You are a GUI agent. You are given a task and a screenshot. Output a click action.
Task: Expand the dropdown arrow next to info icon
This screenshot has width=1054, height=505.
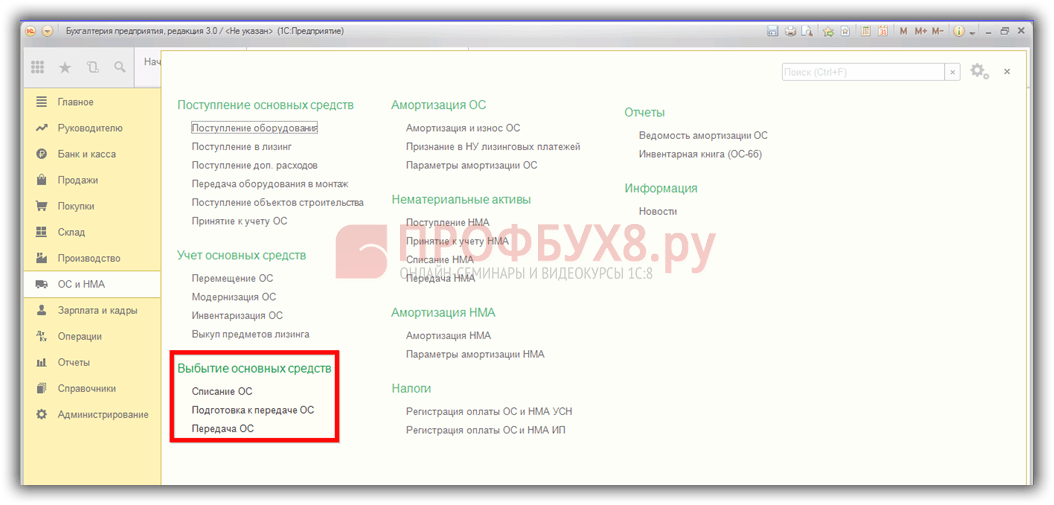(972, 31)
